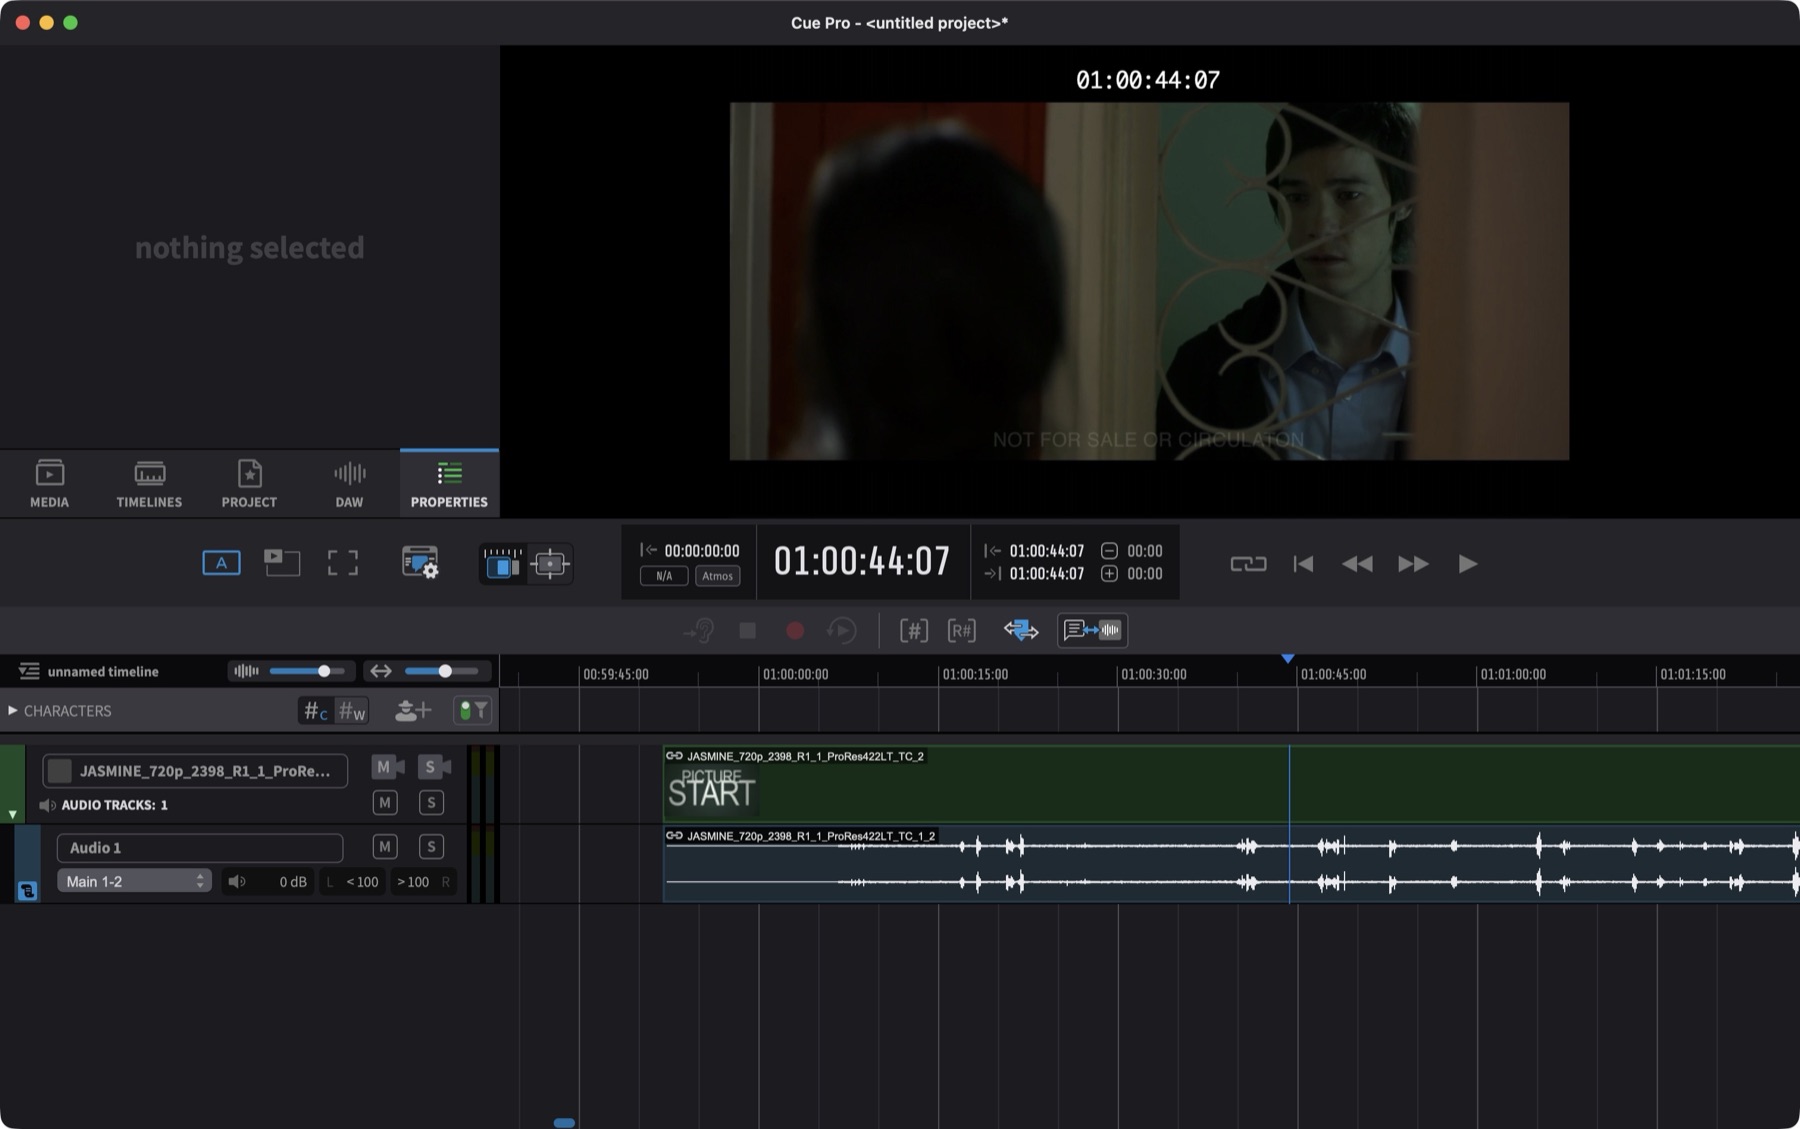Open the Main 1-2 output dropdown
This screenshot has height=1129, width=1800.
pos(134,881)
